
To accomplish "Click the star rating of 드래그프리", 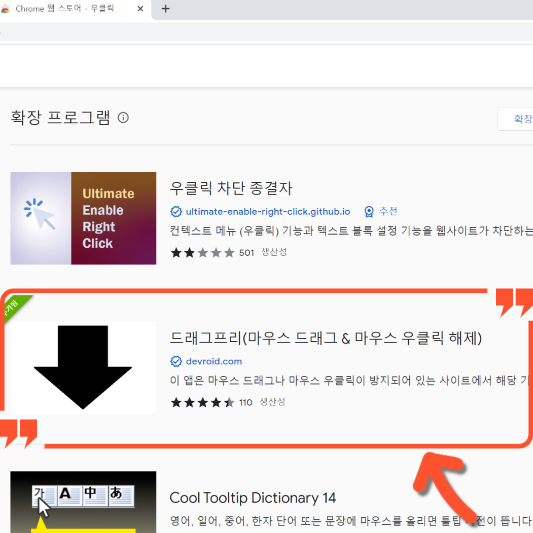I will coord(203,402).
